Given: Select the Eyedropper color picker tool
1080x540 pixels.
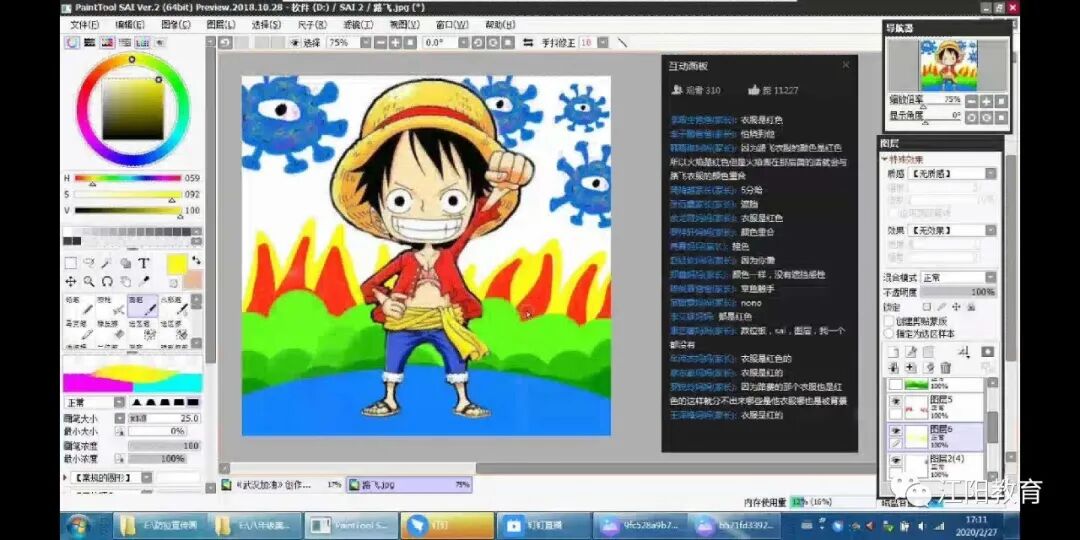Looking at the screenshot, I should tap(144, 282).
